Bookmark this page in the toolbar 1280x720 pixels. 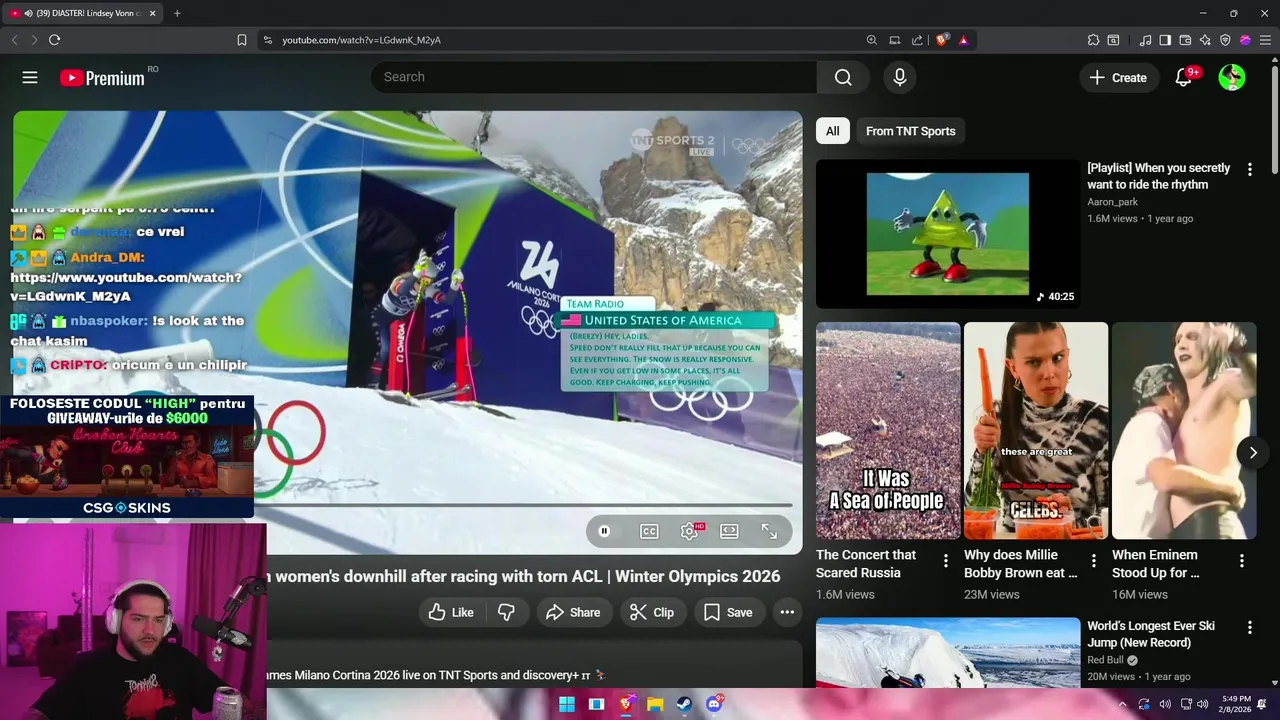[x=242, y=40]
